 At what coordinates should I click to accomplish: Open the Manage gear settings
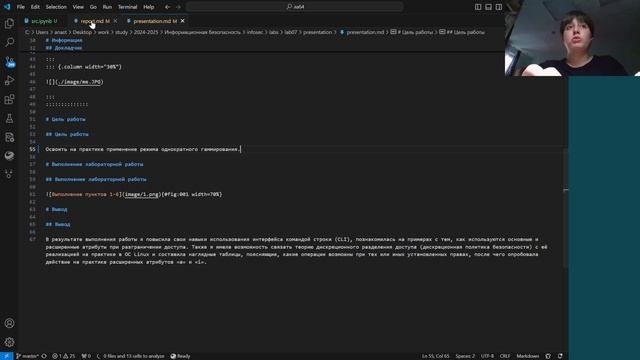point(9,342)
